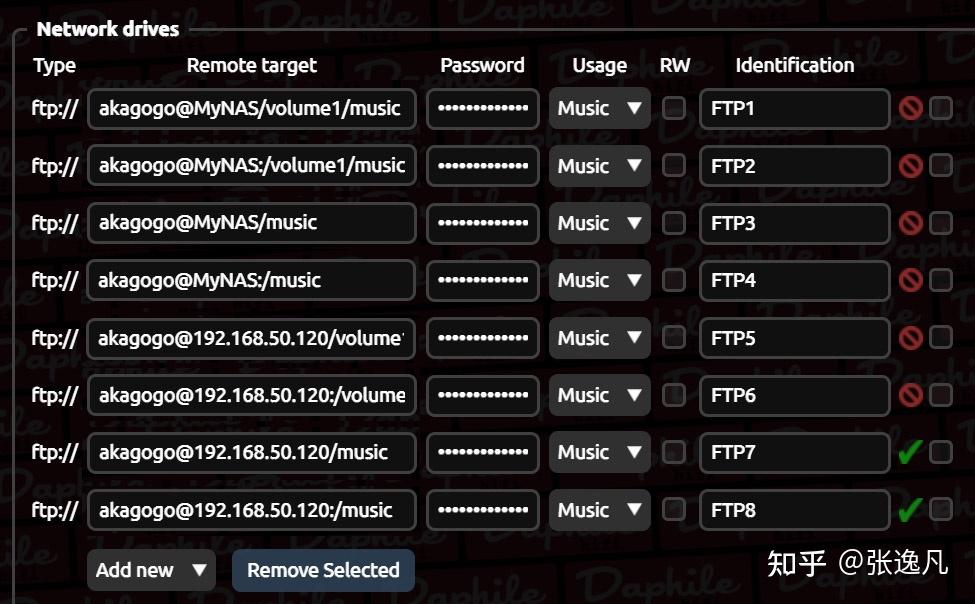Click the FTP6 identification field
Image resolution: width=975 pixels, height=604 pixels.
point(794,395)
